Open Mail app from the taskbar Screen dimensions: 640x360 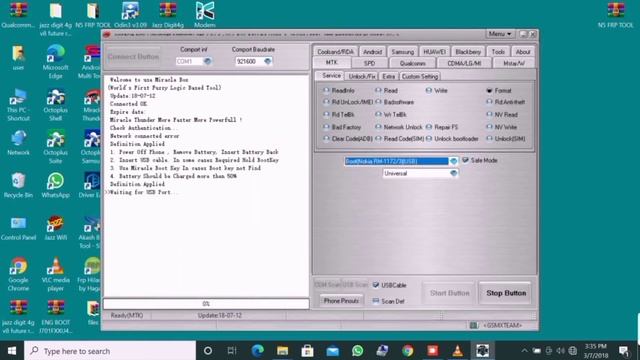pos(332,351)
